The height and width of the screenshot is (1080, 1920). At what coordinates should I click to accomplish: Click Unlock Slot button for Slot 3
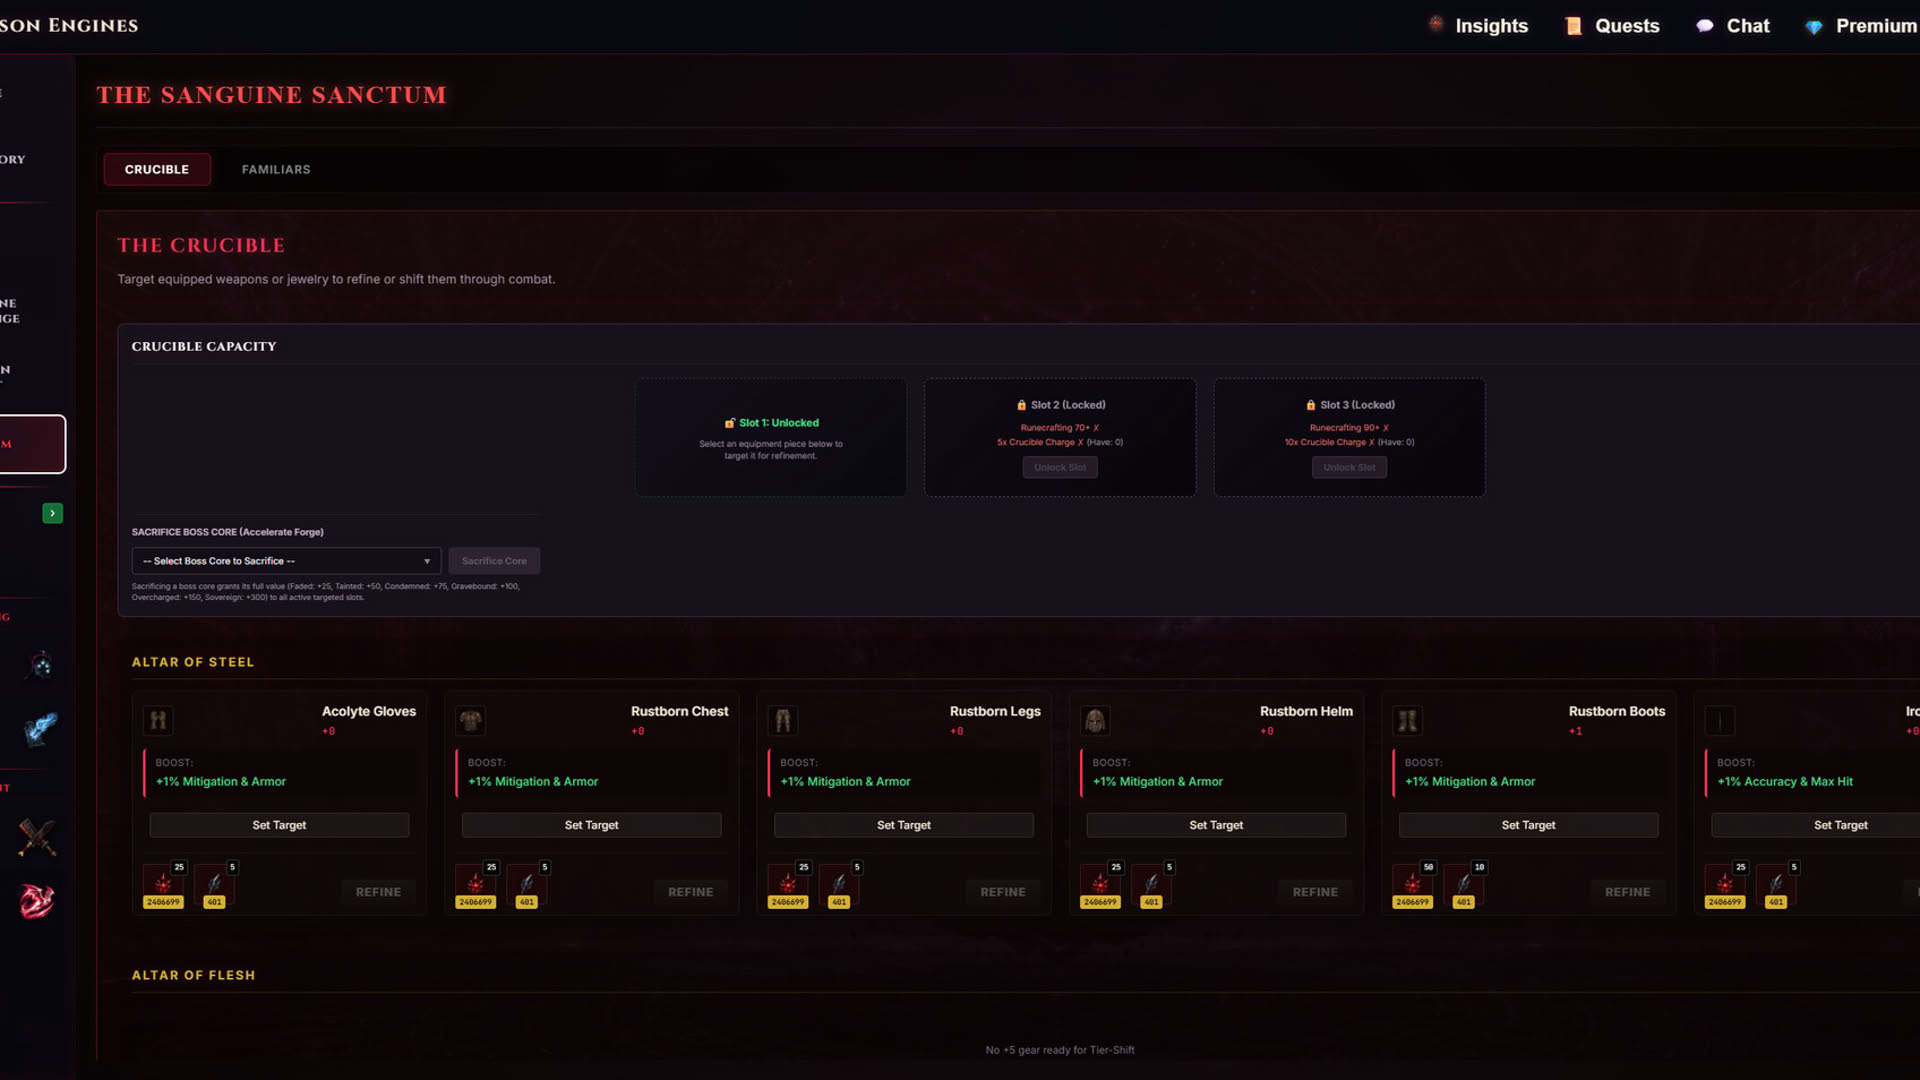tap(1349, 467)
